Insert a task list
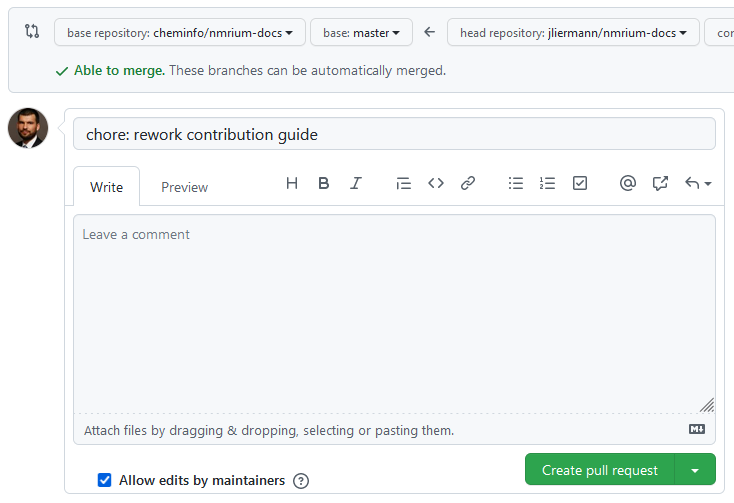Viewport: 734px width, 503px height. pyautogui.click(x=580, y=183)
